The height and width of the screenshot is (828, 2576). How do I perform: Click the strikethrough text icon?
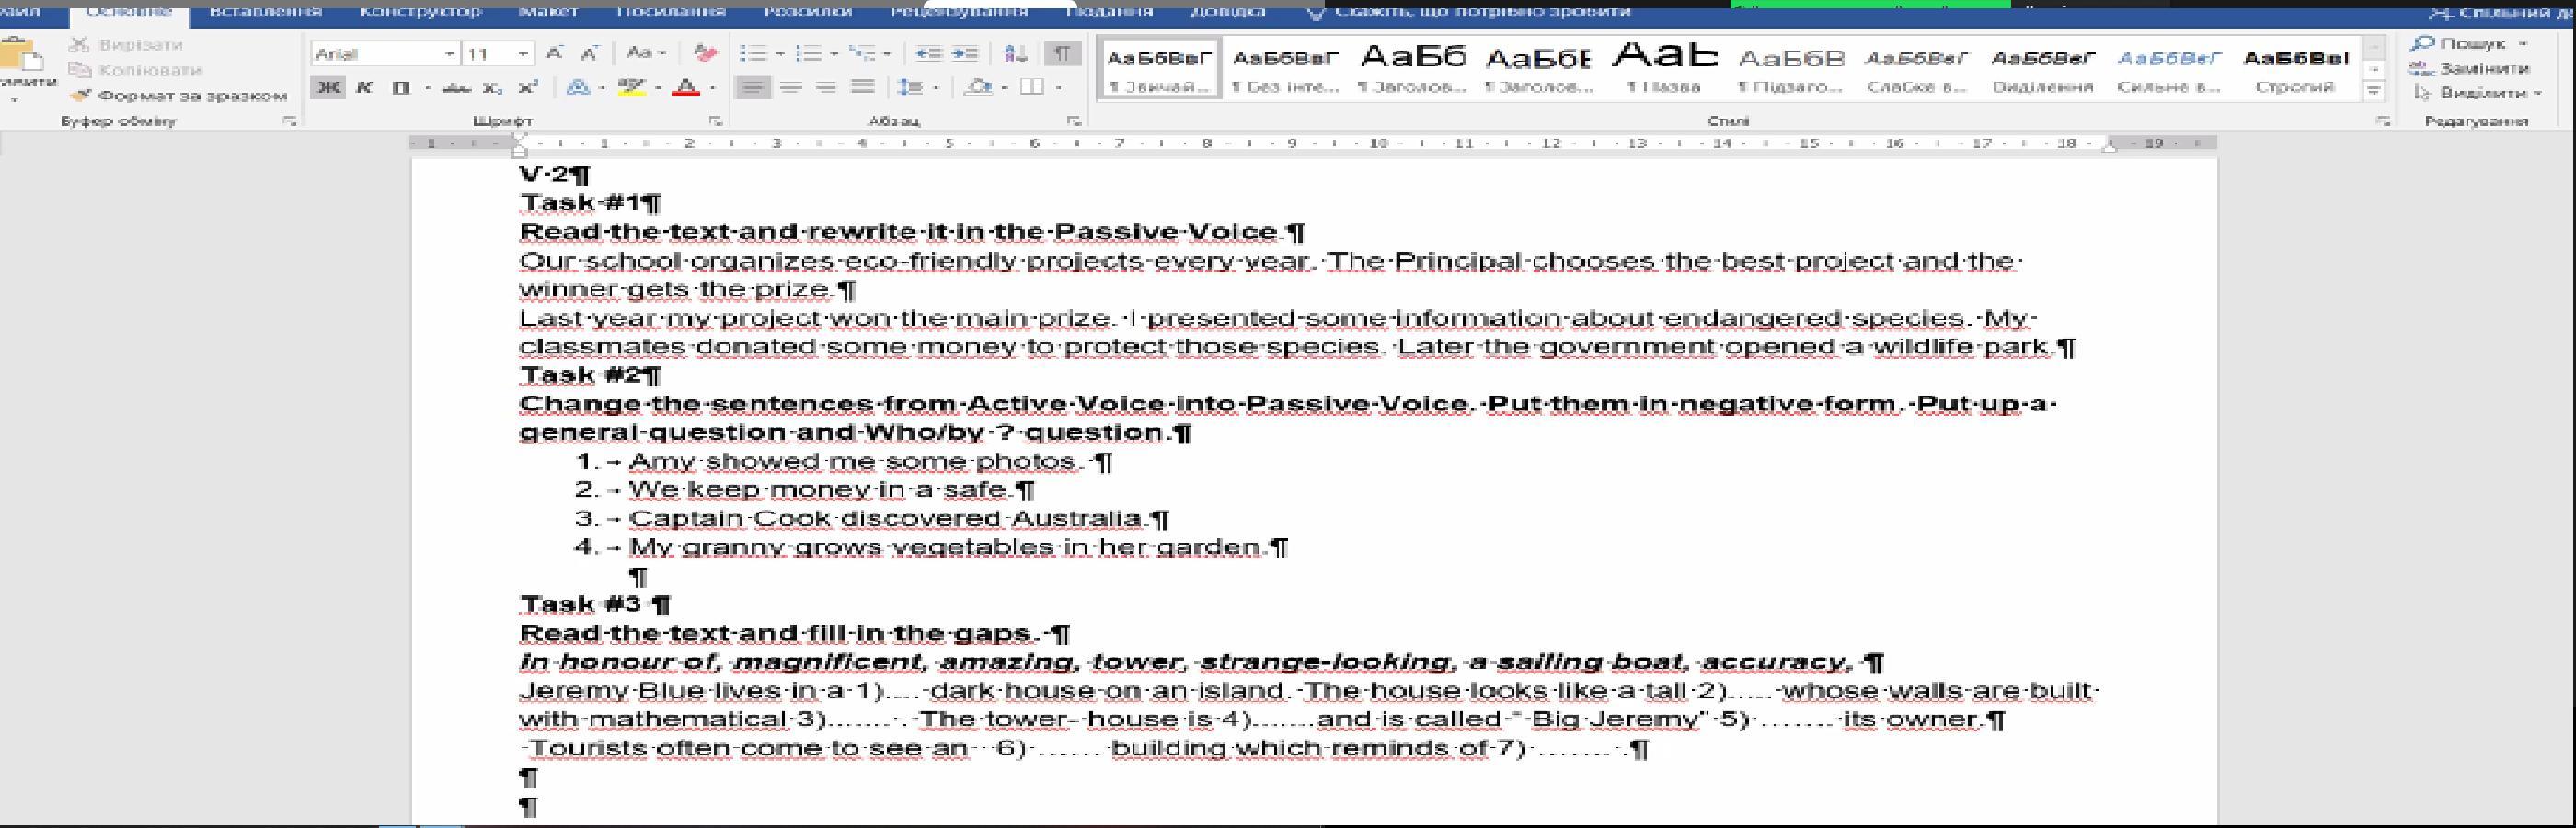pyautogui.click(x=456, y=88)
